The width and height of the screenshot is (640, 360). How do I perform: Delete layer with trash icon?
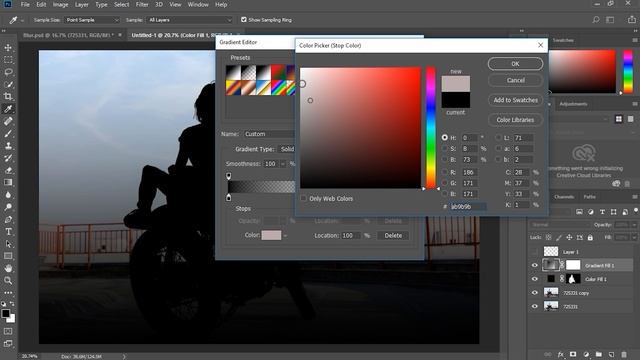[624, 354]
